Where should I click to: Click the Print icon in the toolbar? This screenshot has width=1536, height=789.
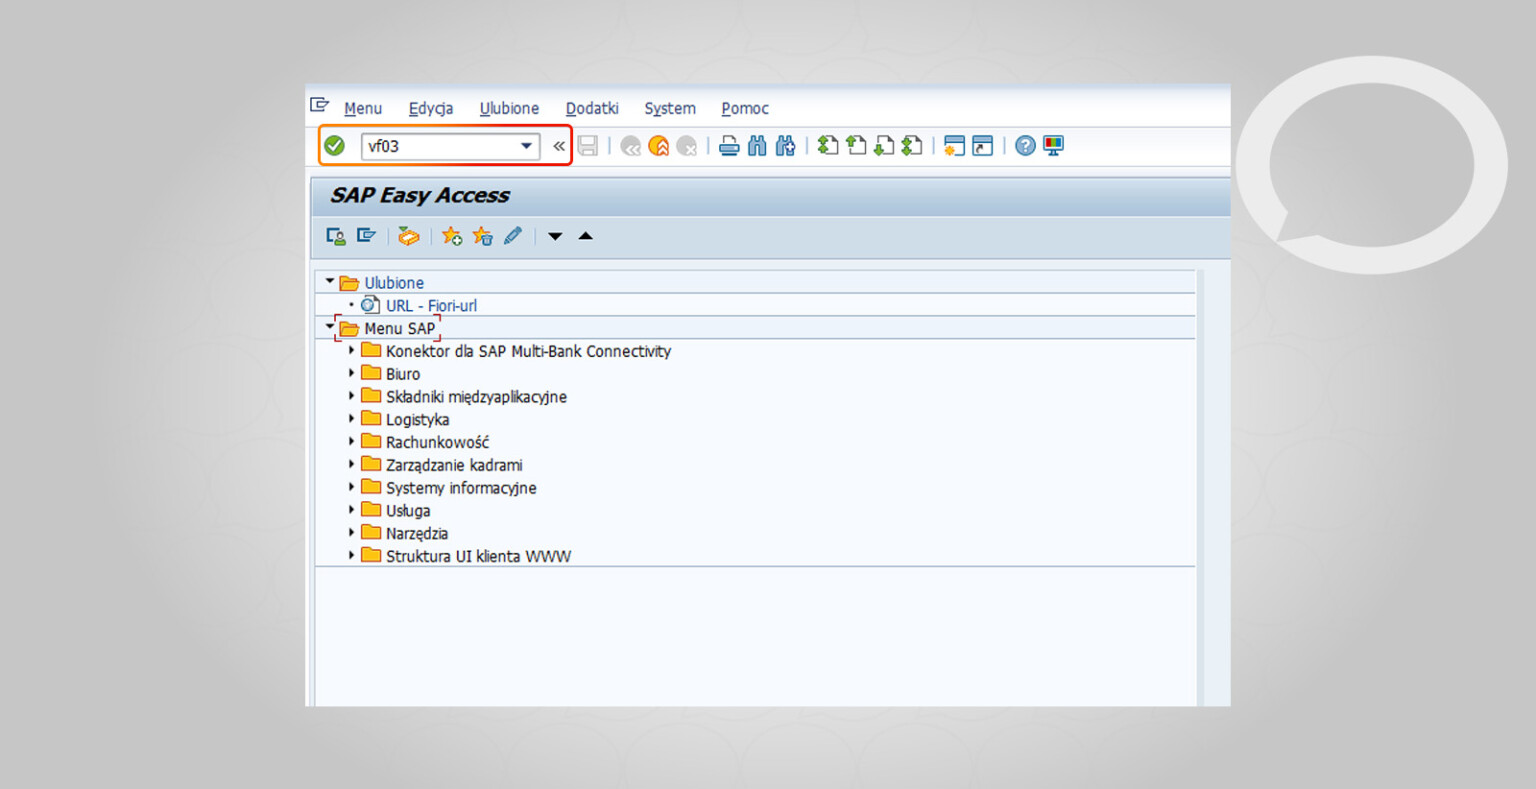tap(729, 145)
